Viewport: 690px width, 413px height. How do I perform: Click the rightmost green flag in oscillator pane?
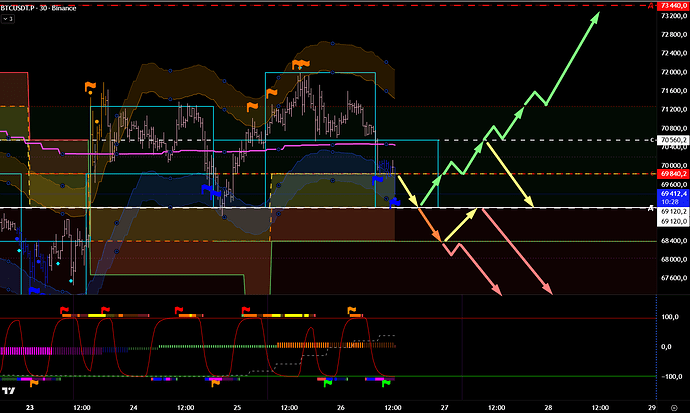point(388,381)
